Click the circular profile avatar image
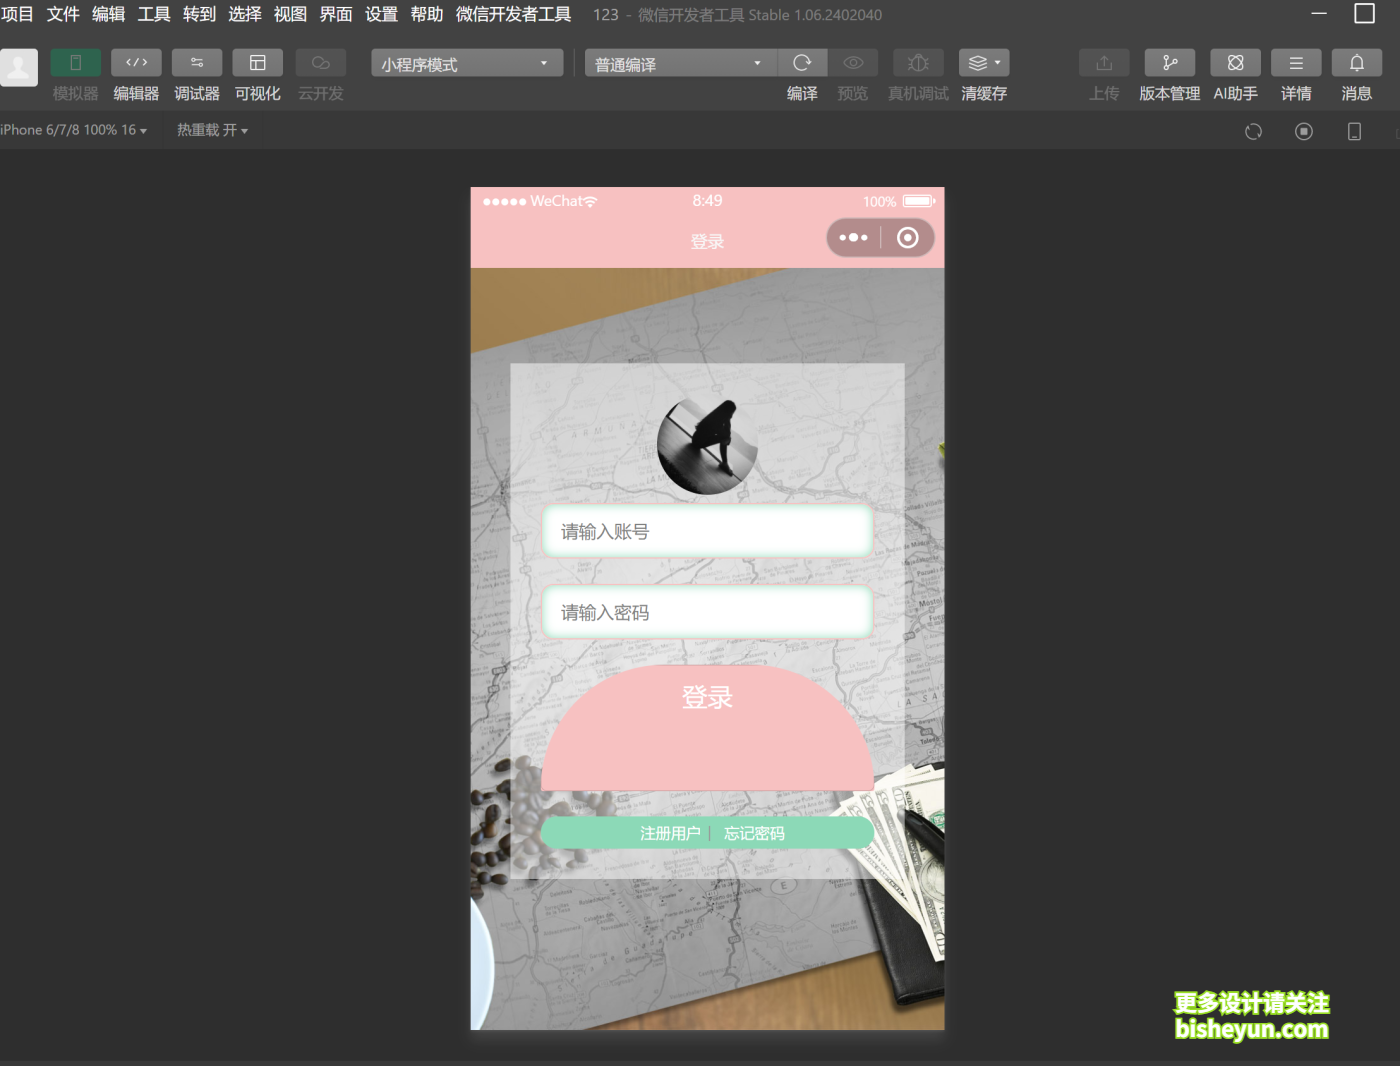1400x1066 pixels. [x=707, y=445]
